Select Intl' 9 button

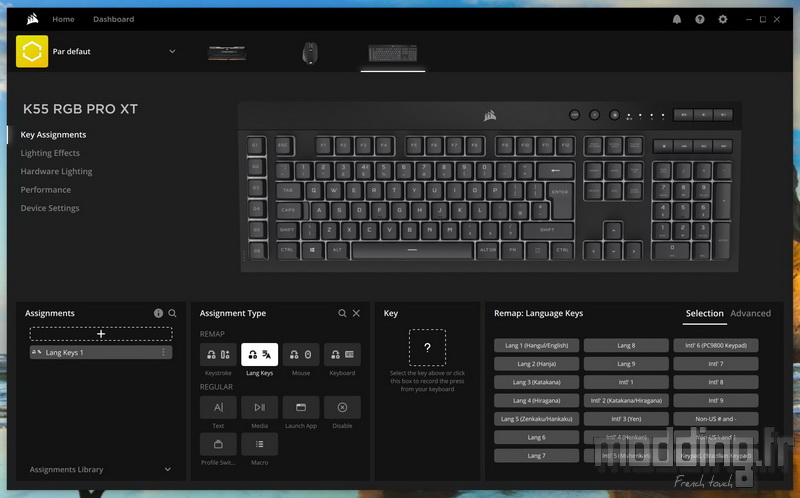(x=716, y=401)
